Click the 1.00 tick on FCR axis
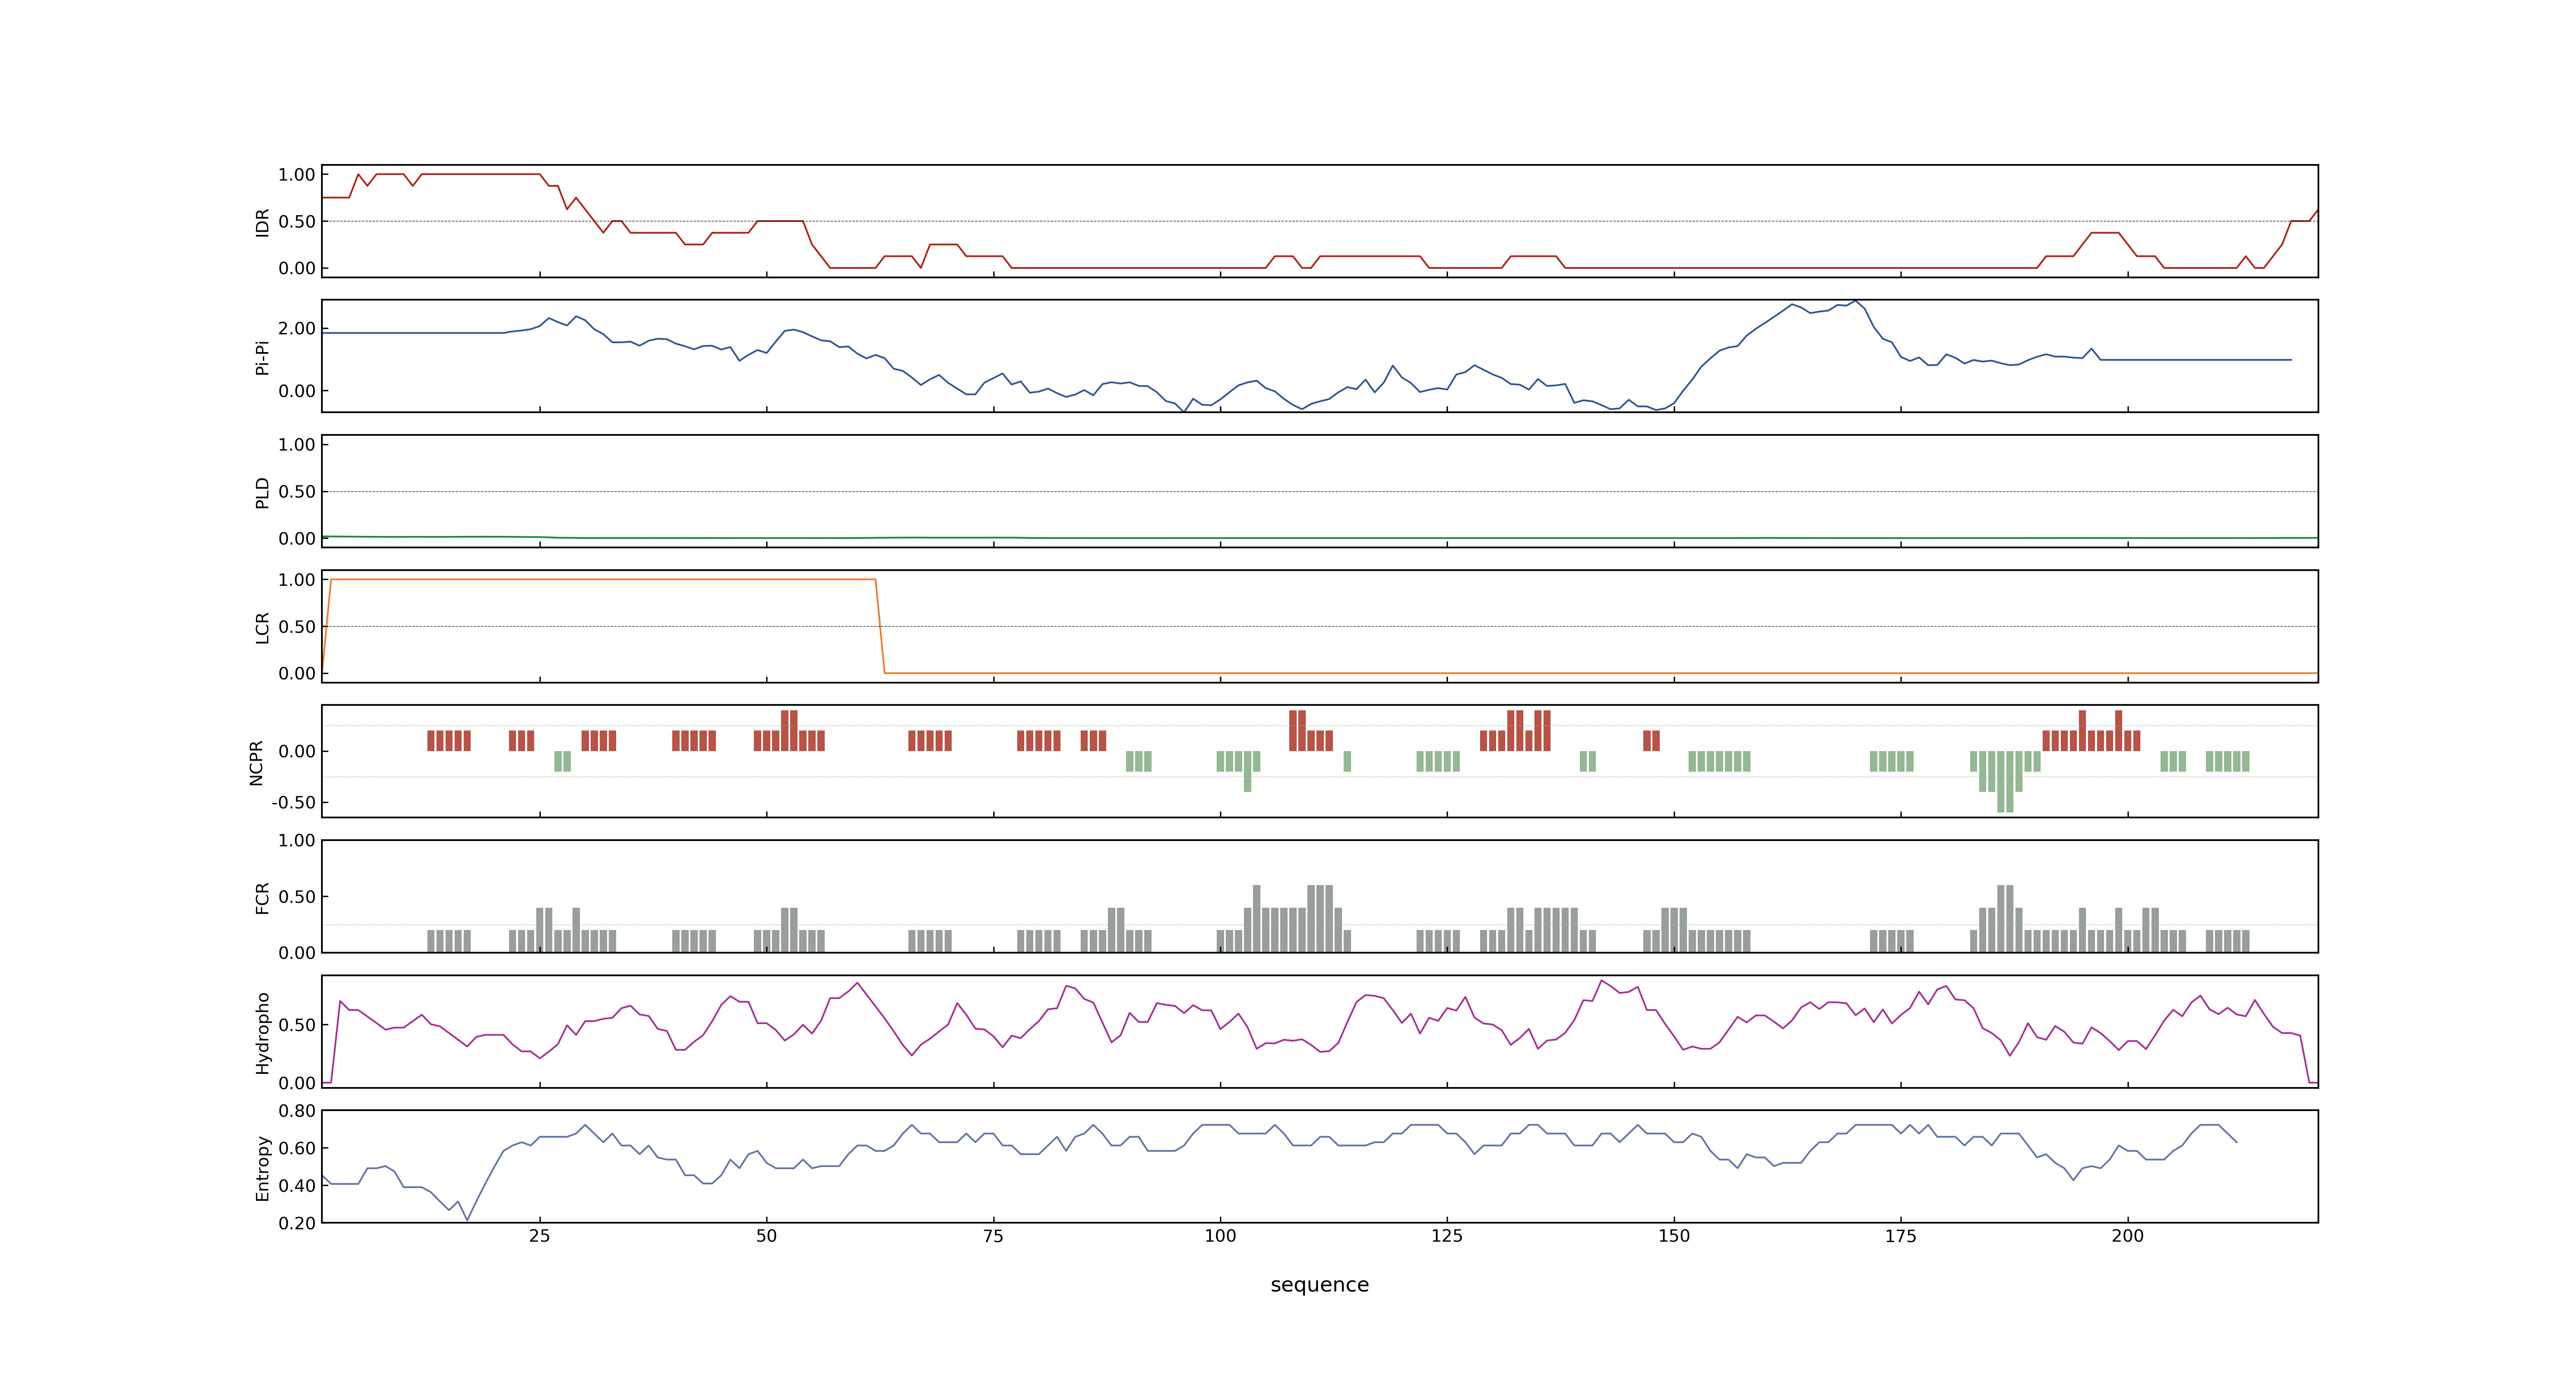2576x1374 pixels. tap(297, 840)
